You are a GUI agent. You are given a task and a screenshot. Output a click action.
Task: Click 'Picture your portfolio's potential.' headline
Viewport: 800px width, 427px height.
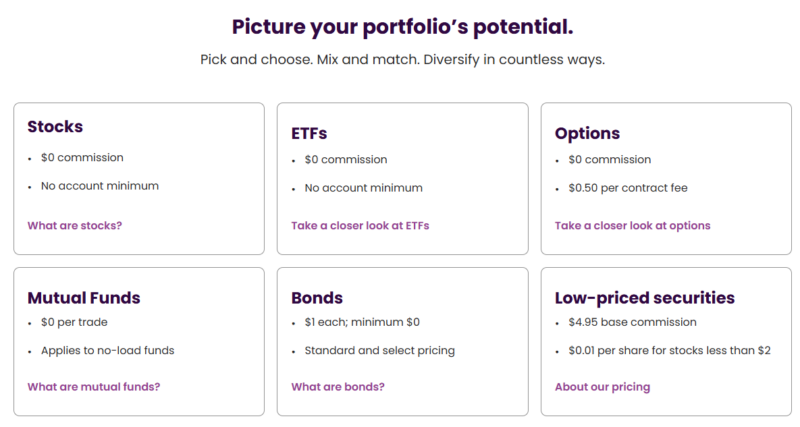pos(403,27)
